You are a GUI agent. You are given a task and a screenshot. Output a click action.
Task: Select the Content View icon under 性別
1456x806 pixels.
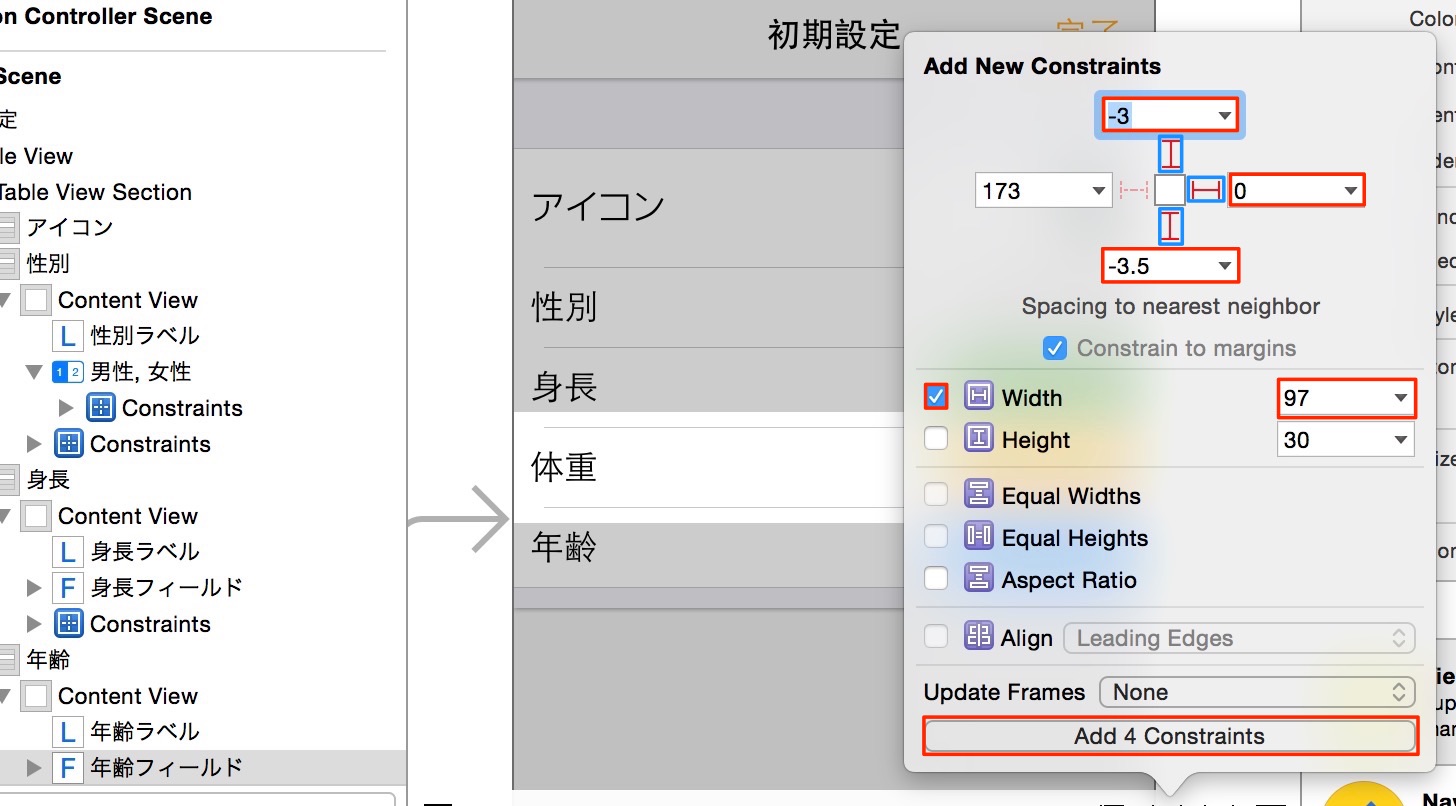click(x=35, y=300)
